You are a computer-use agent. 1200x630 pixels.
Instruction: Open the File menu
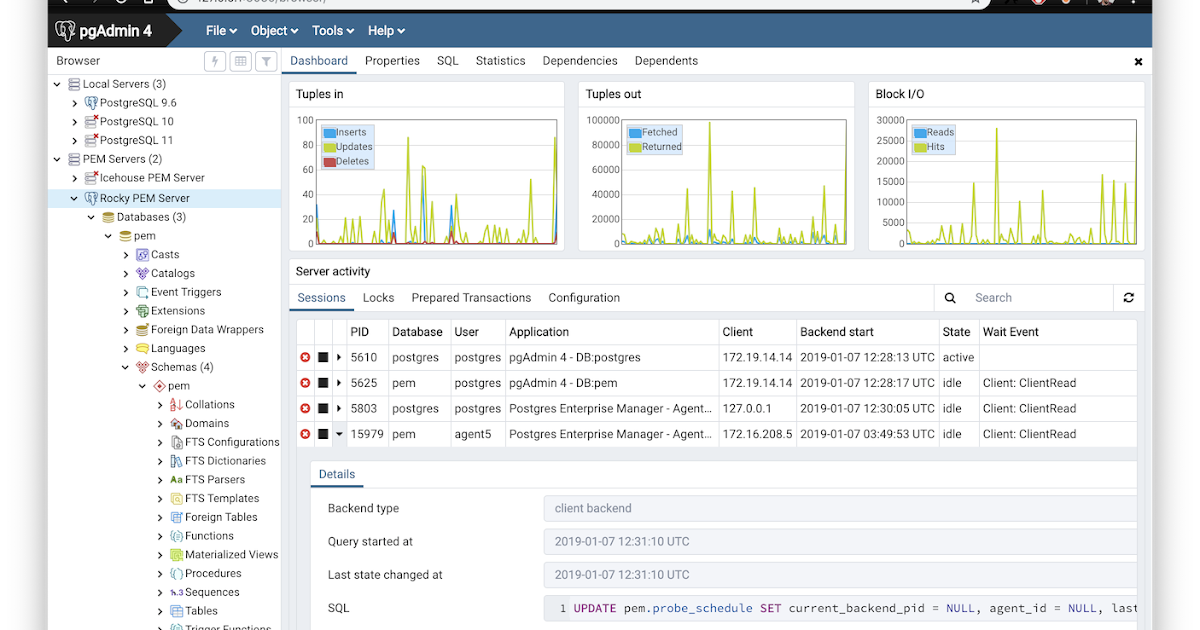[221, 31]
